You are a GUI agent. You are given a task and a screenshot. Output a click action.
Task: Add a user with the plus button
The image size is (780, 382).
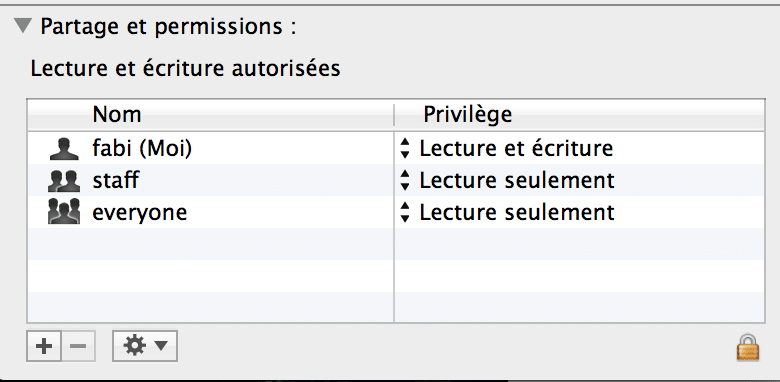click(44, 346)
